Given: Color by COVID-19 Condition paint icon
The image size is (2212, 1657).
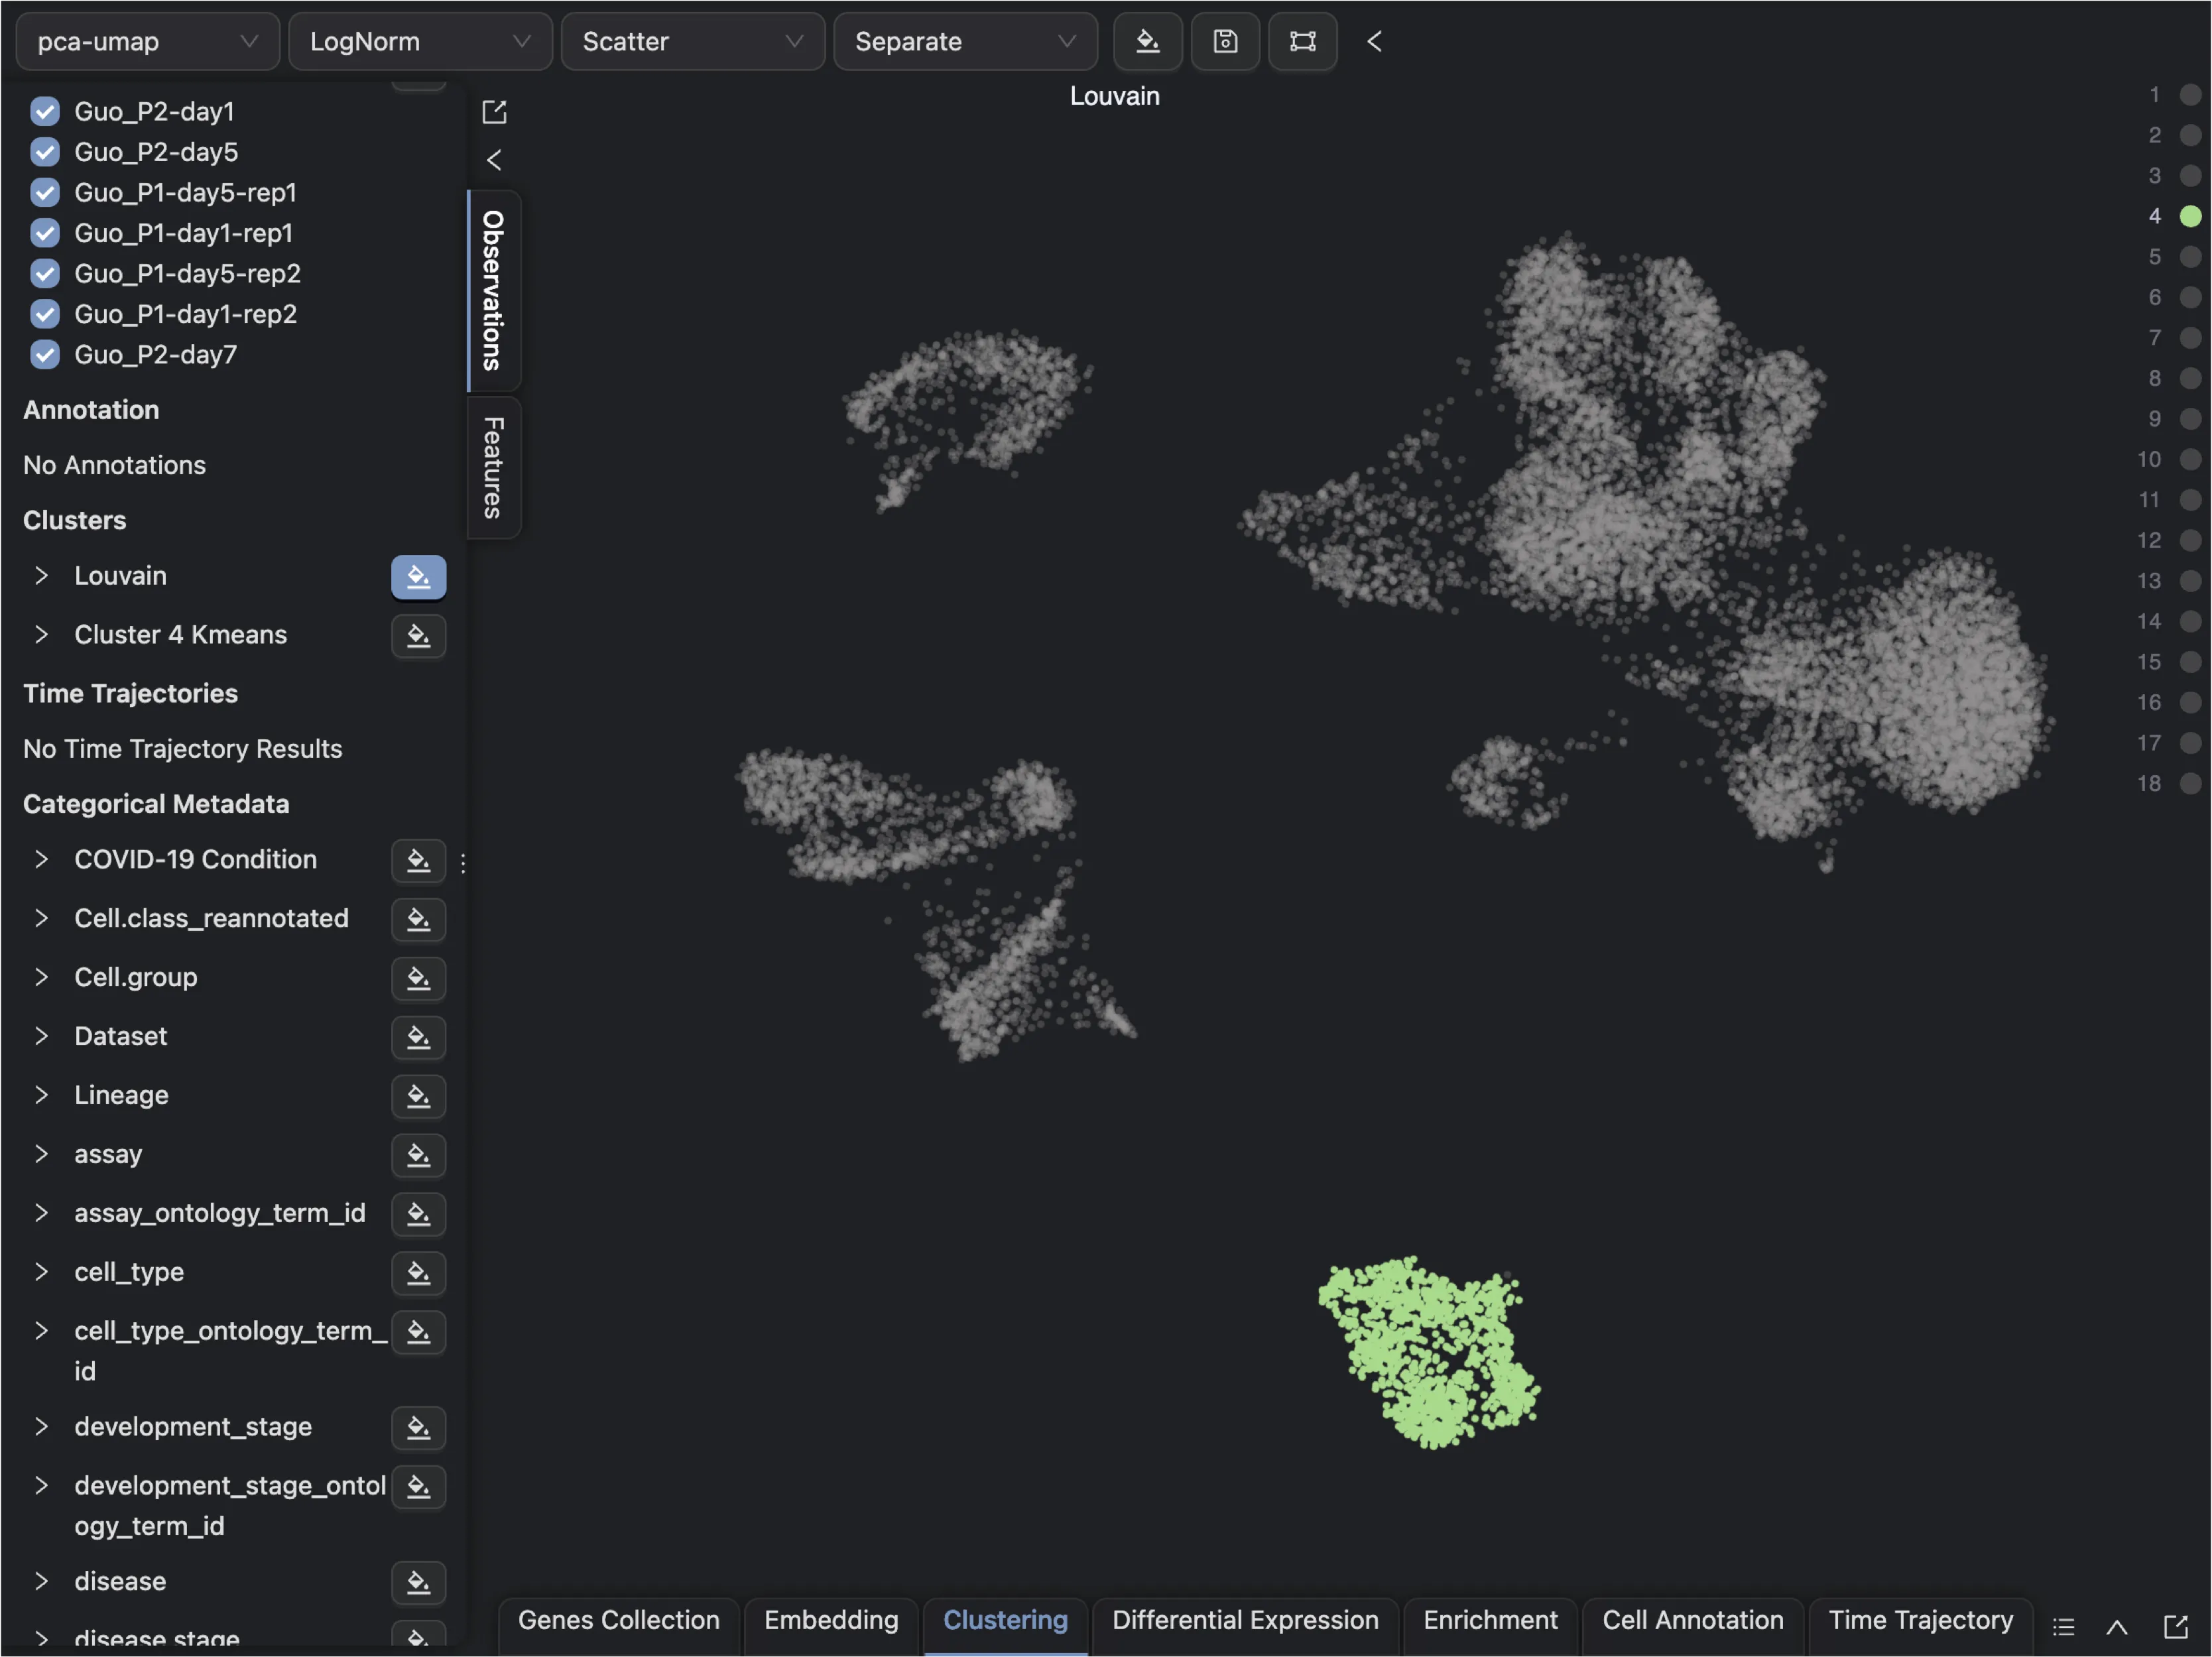Looking at the screenshot, I should 418,861.
